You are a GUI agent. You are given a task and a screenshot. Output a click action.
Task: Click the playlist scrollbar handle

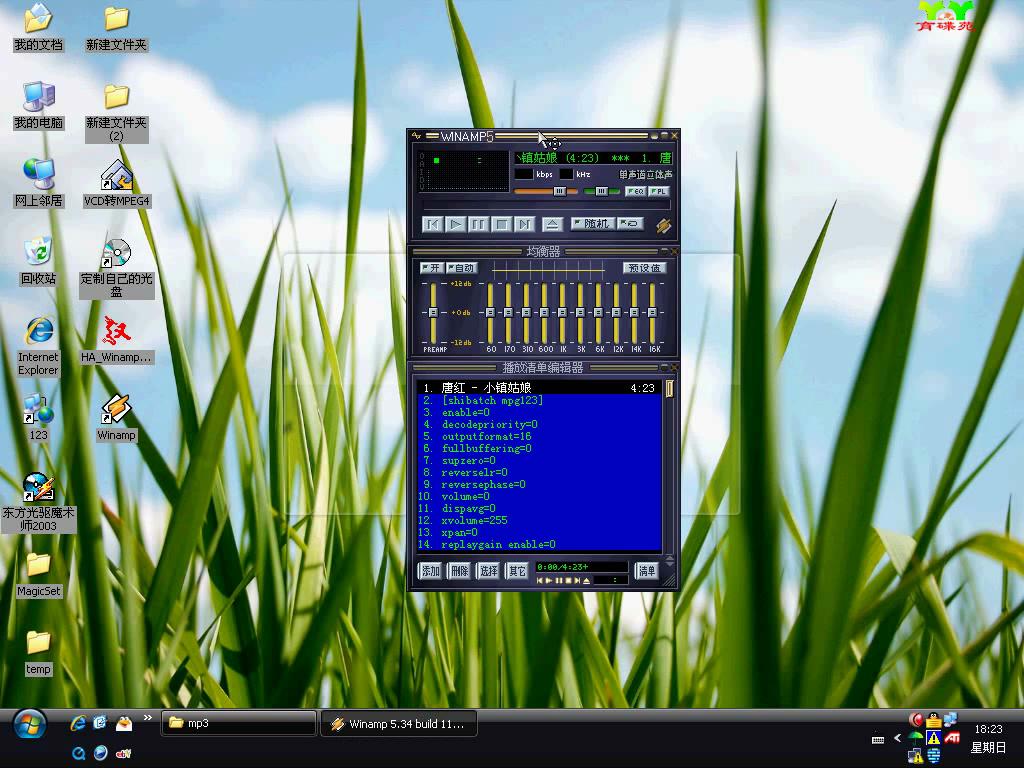pyautogui.click(x=669, y=389)
